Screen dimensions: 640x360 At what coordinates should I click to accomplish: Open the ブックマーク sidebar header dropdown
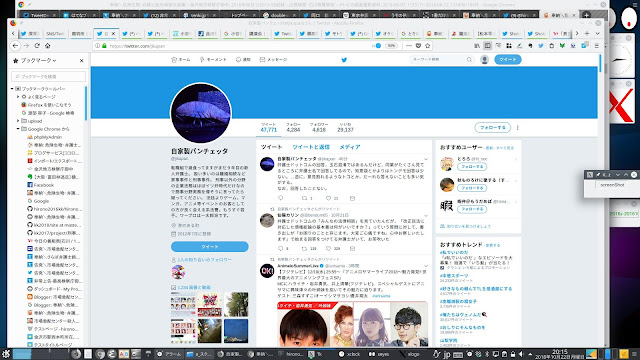38,60
